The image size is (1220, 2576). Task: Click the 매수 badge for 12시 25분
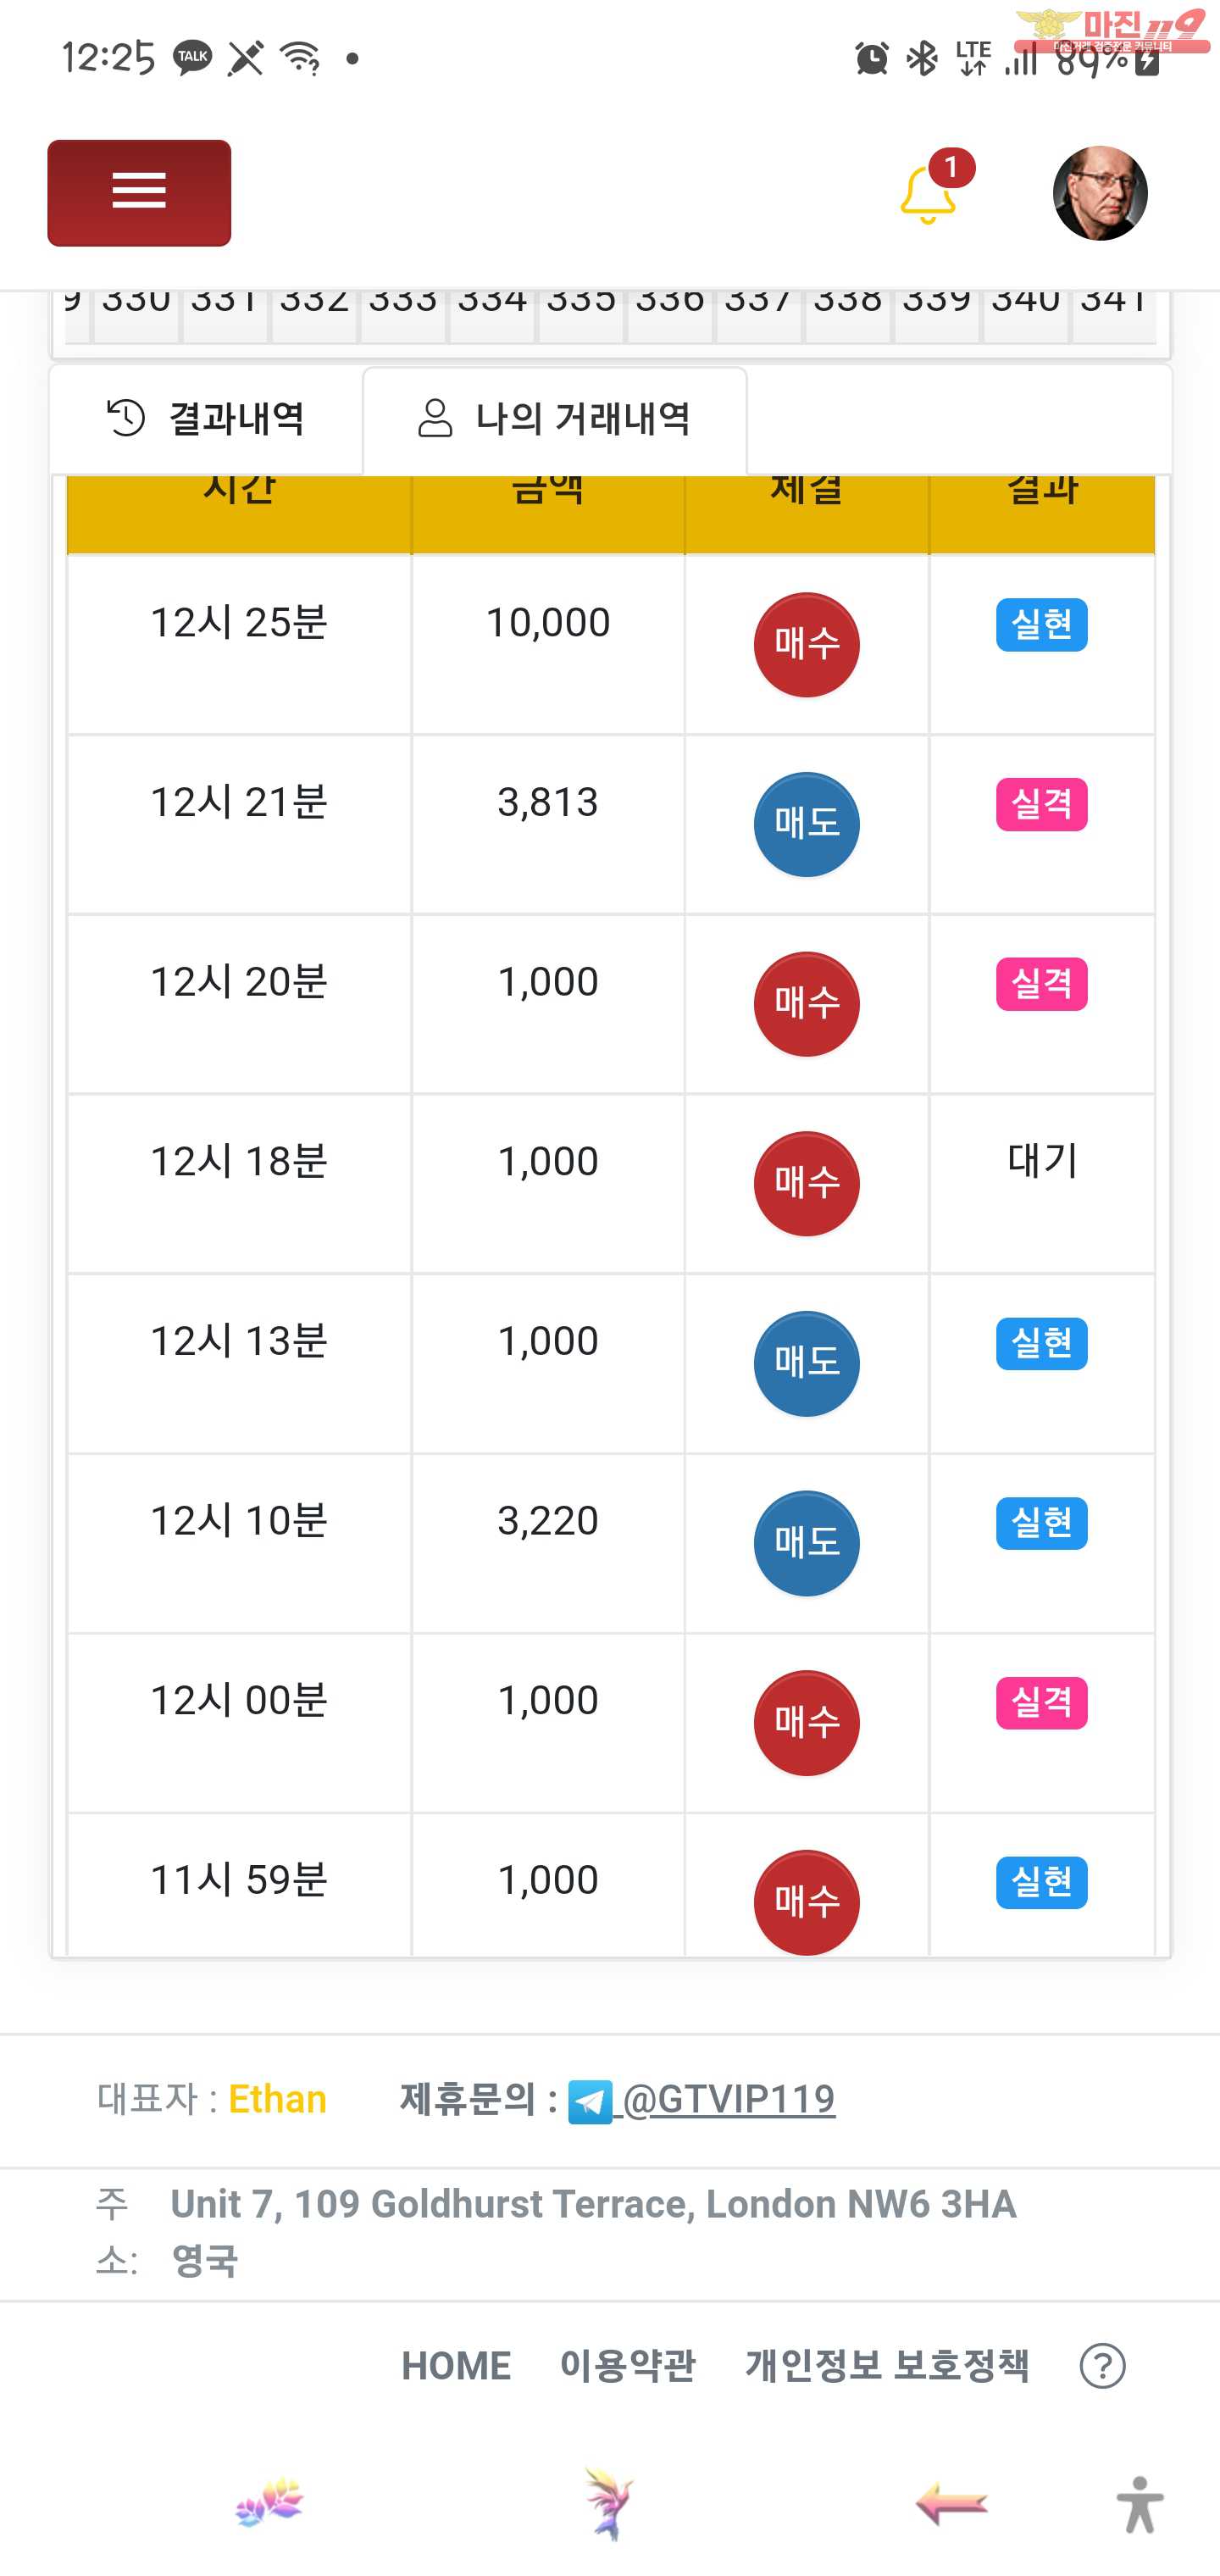click(806, 644)
